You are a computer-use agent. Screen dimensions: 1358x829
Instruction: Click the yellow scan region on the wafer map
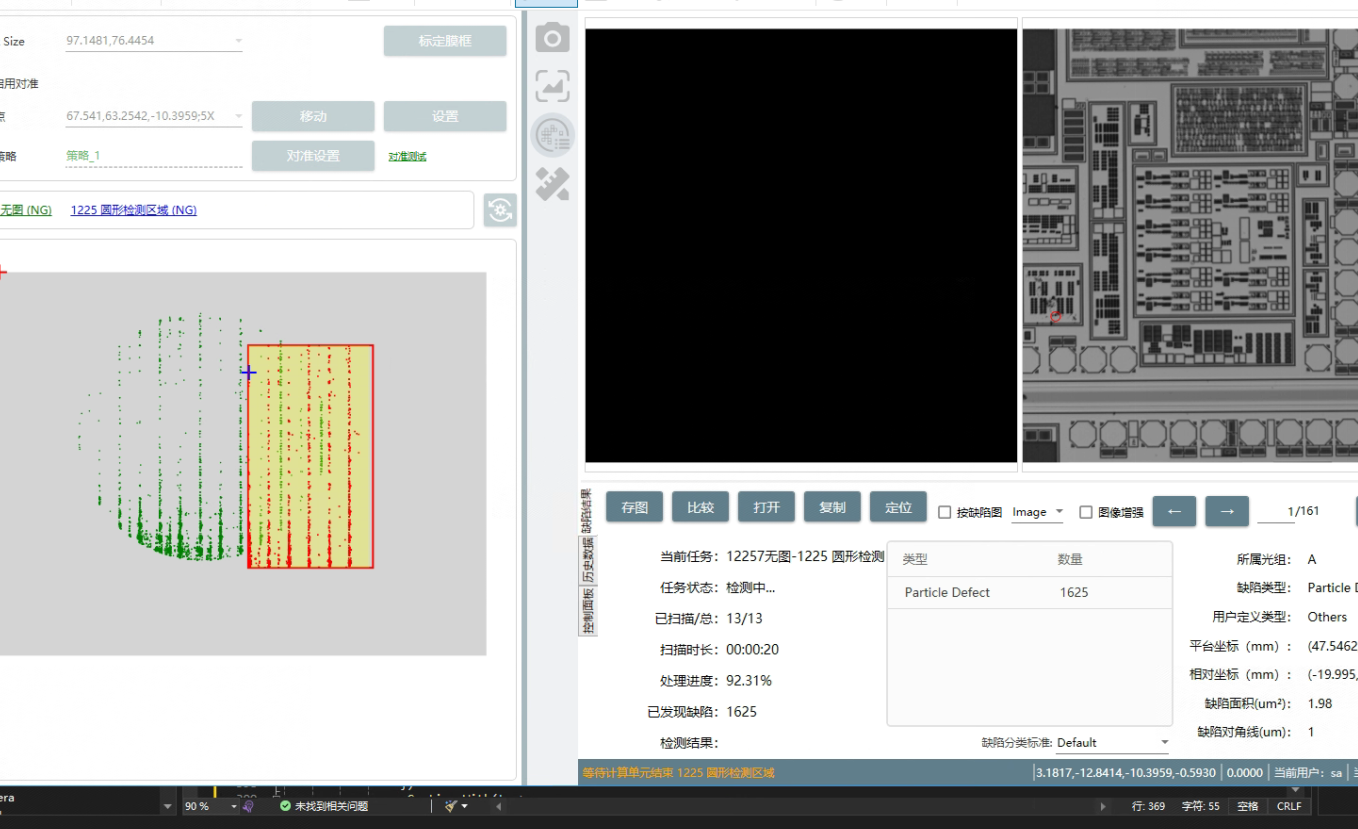[x=310, y=457]
